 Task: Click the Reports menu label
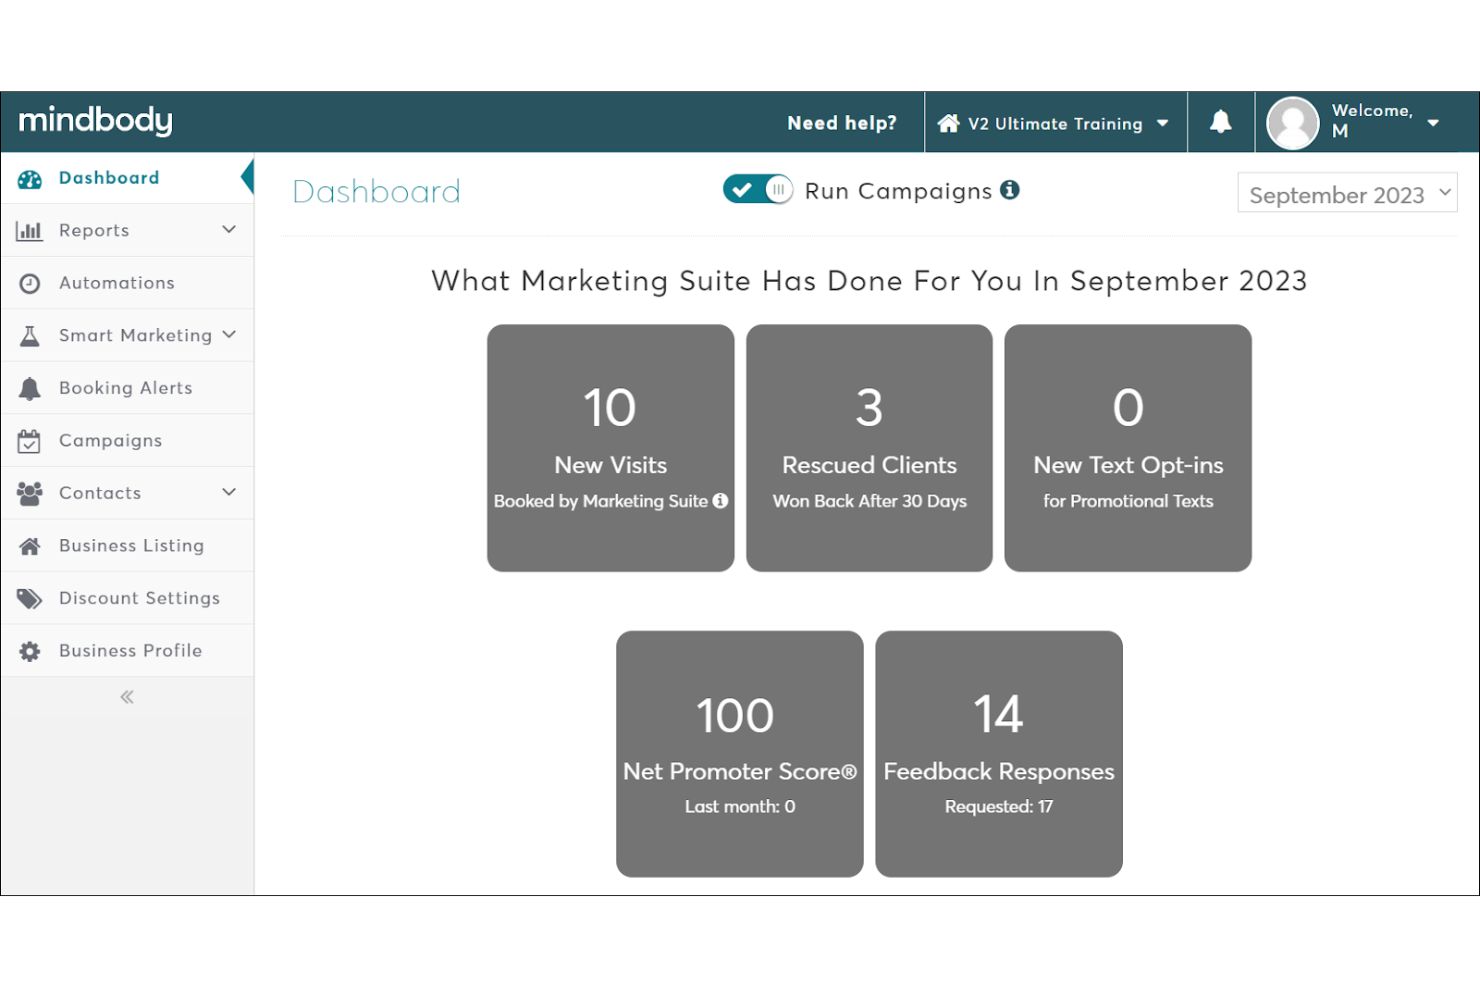[x=94, y=231]
